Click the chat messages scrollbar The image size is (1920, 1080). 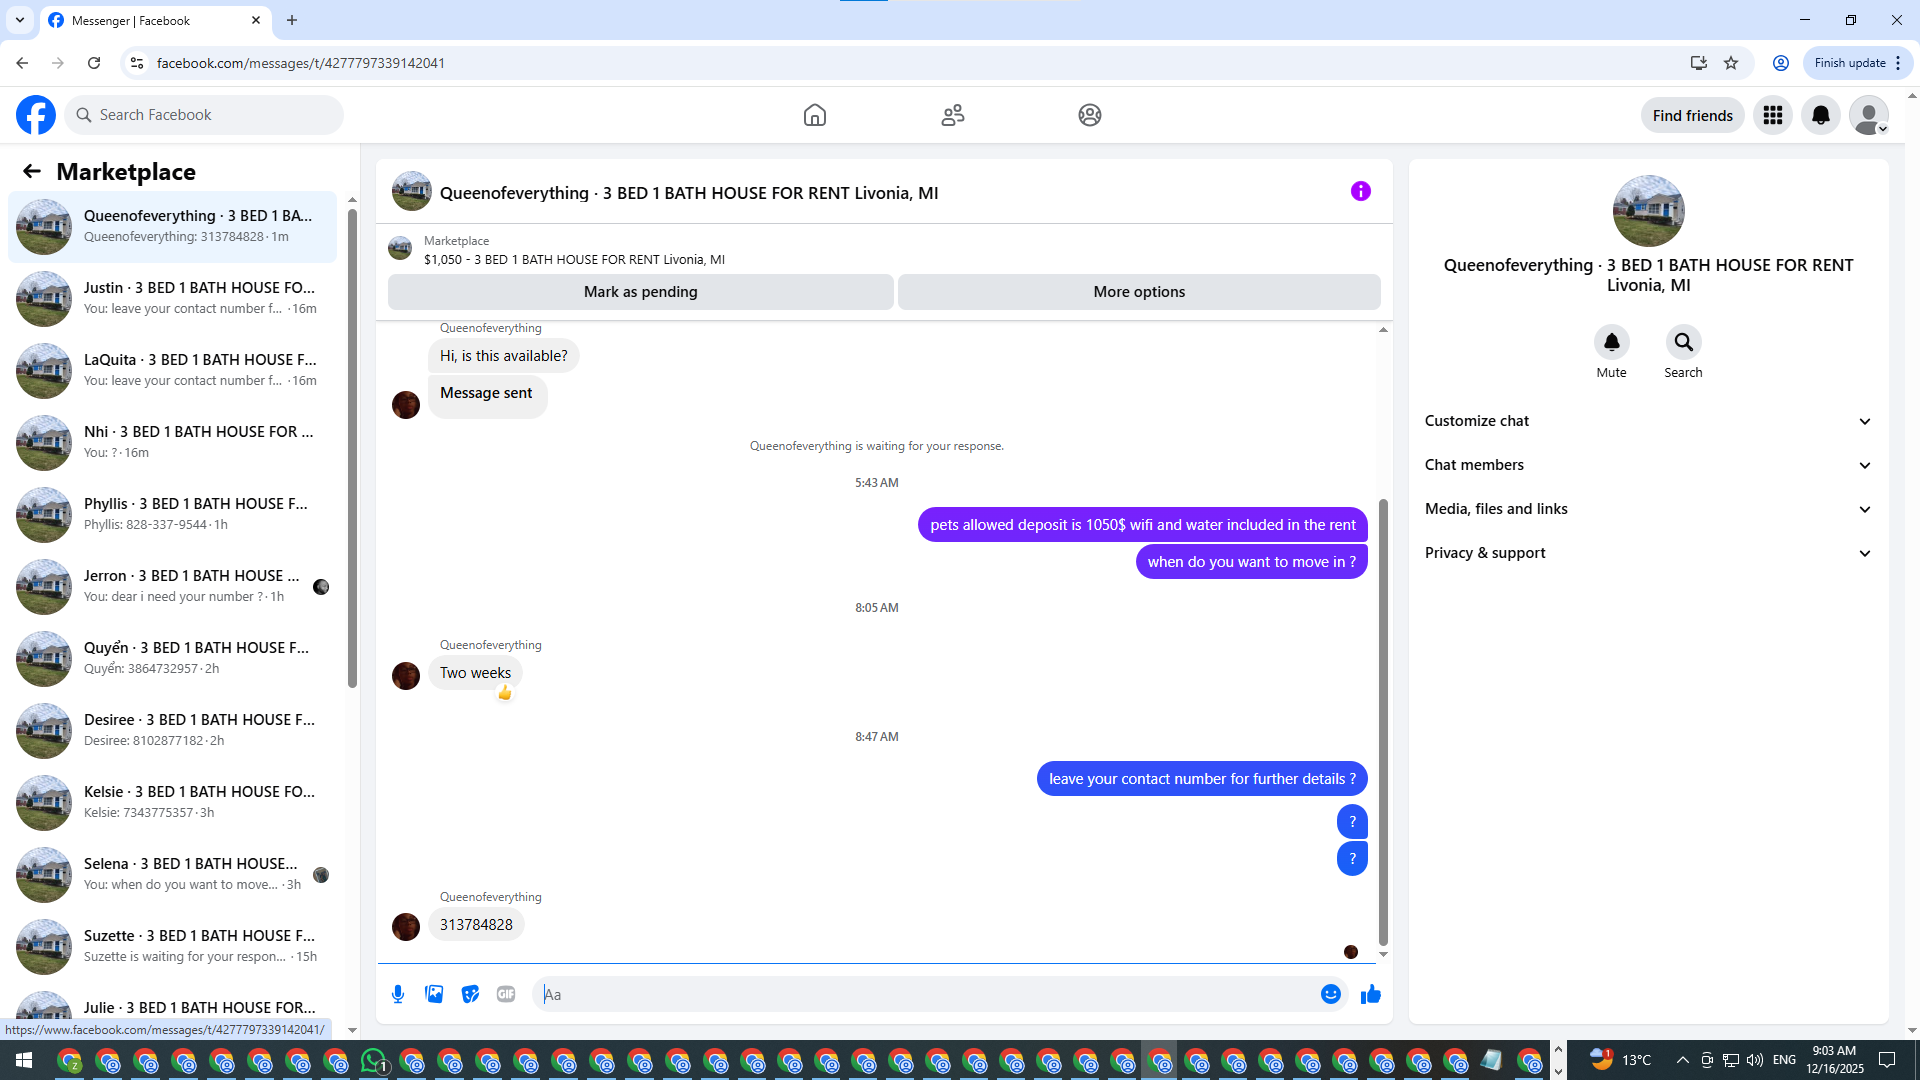pyautogui.click(x=1383, y=720)
